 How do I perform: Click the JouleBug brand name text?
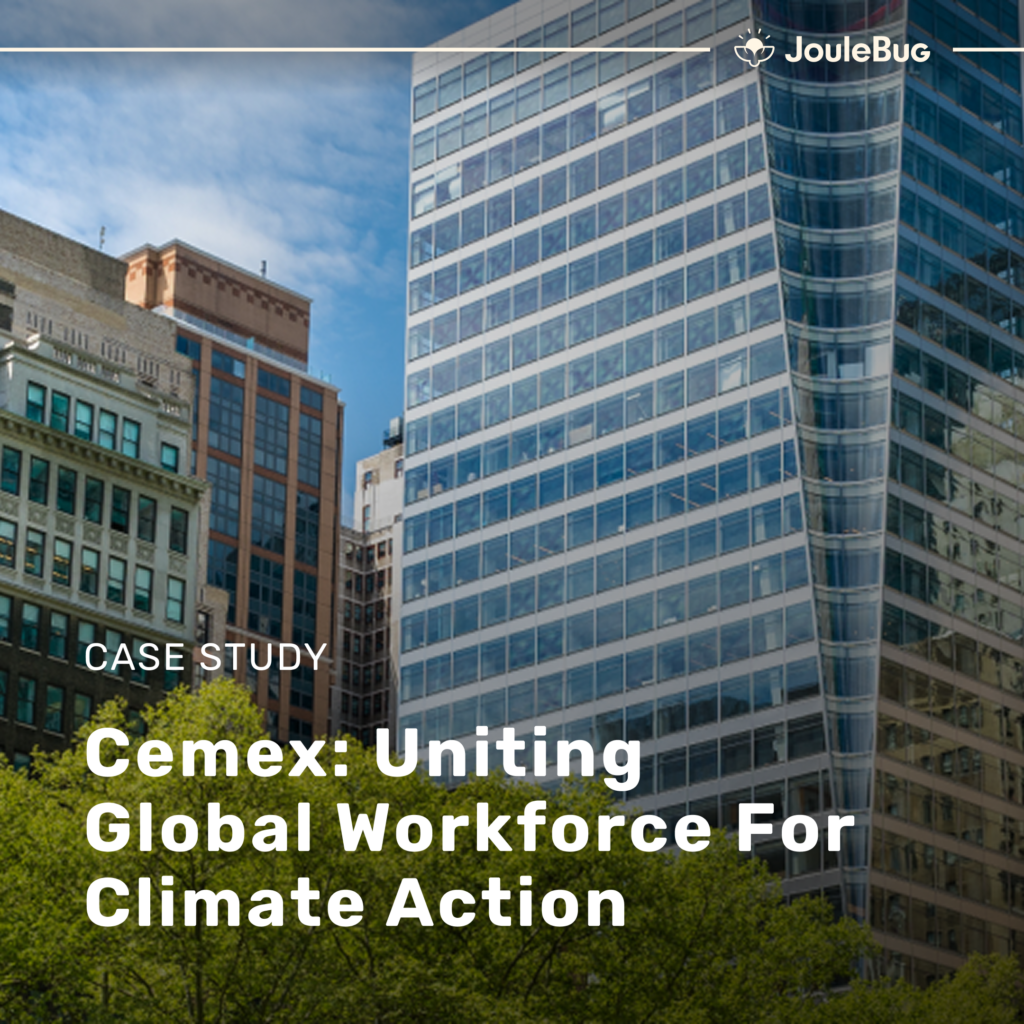pos(857,50)
